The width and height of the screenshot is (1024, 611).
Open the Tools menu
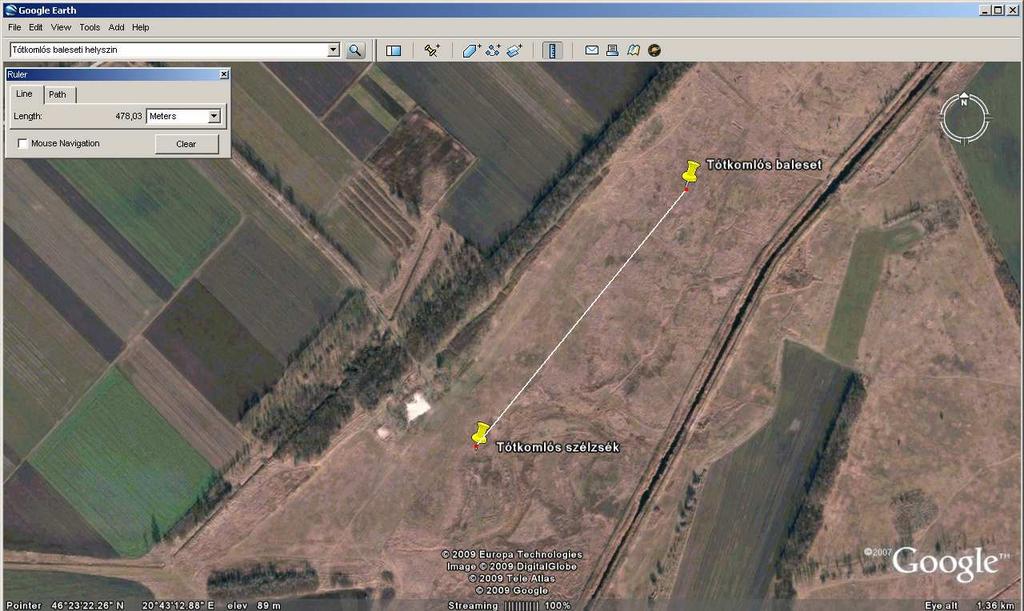coord(89,27)
